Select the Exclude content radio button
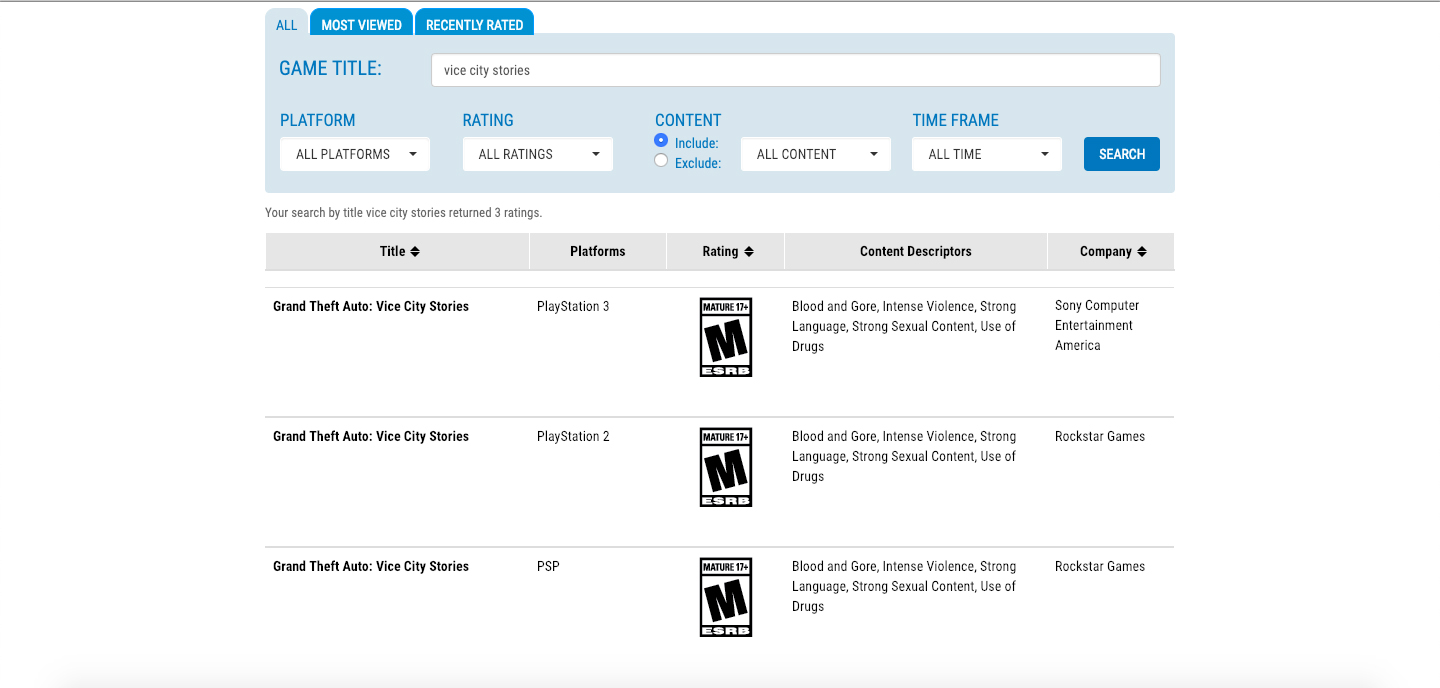Image resolution: width=1440 pixels, height=688 pixels. pyautogui.click(x=661, y=161)
